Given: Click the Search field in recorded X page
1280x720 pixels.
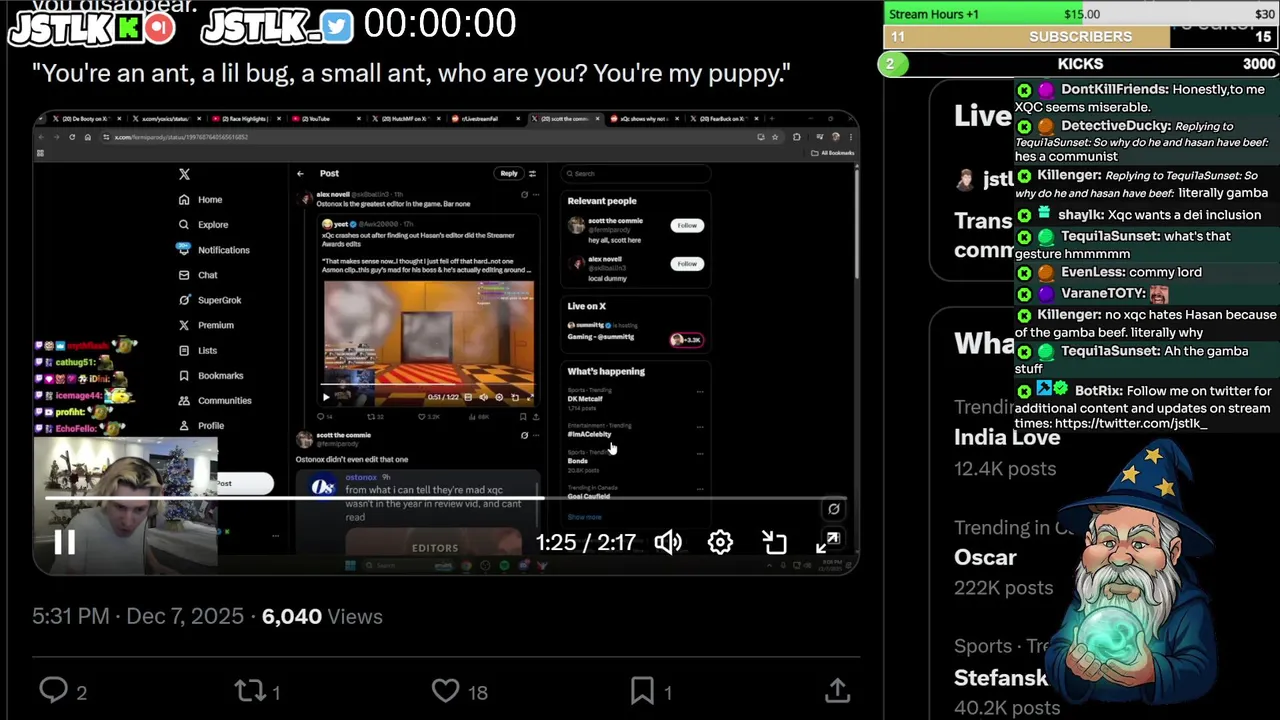Looking at the screenshot, I should [x=636, y=173].
